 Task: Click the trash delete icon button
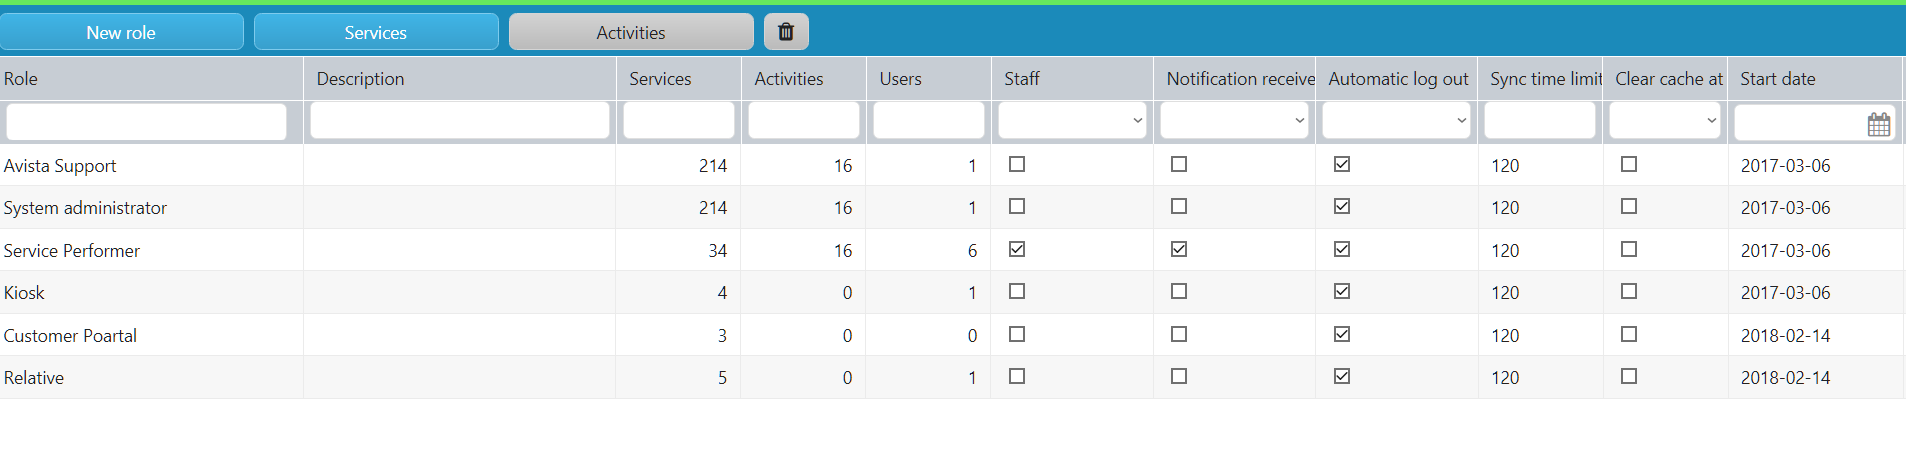pyautogui.click(x=786, y=32)
